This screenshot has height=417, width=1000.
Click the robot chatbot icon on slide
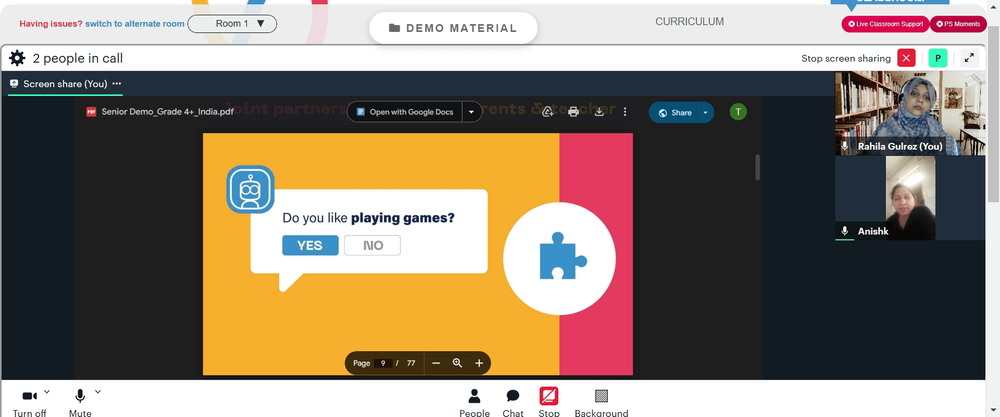pyautogui.click(x=251, y=189)
